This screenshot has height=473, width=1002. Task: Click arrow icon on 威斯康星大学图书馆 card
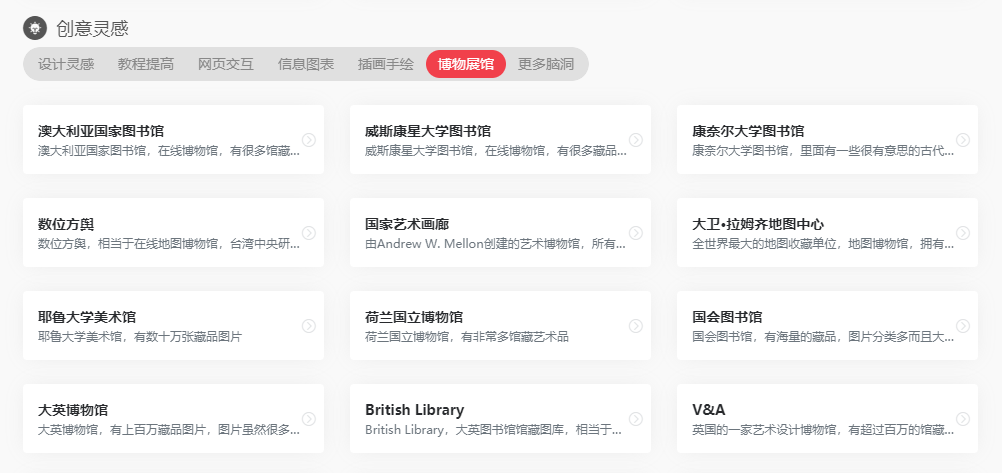click(636, 140)
